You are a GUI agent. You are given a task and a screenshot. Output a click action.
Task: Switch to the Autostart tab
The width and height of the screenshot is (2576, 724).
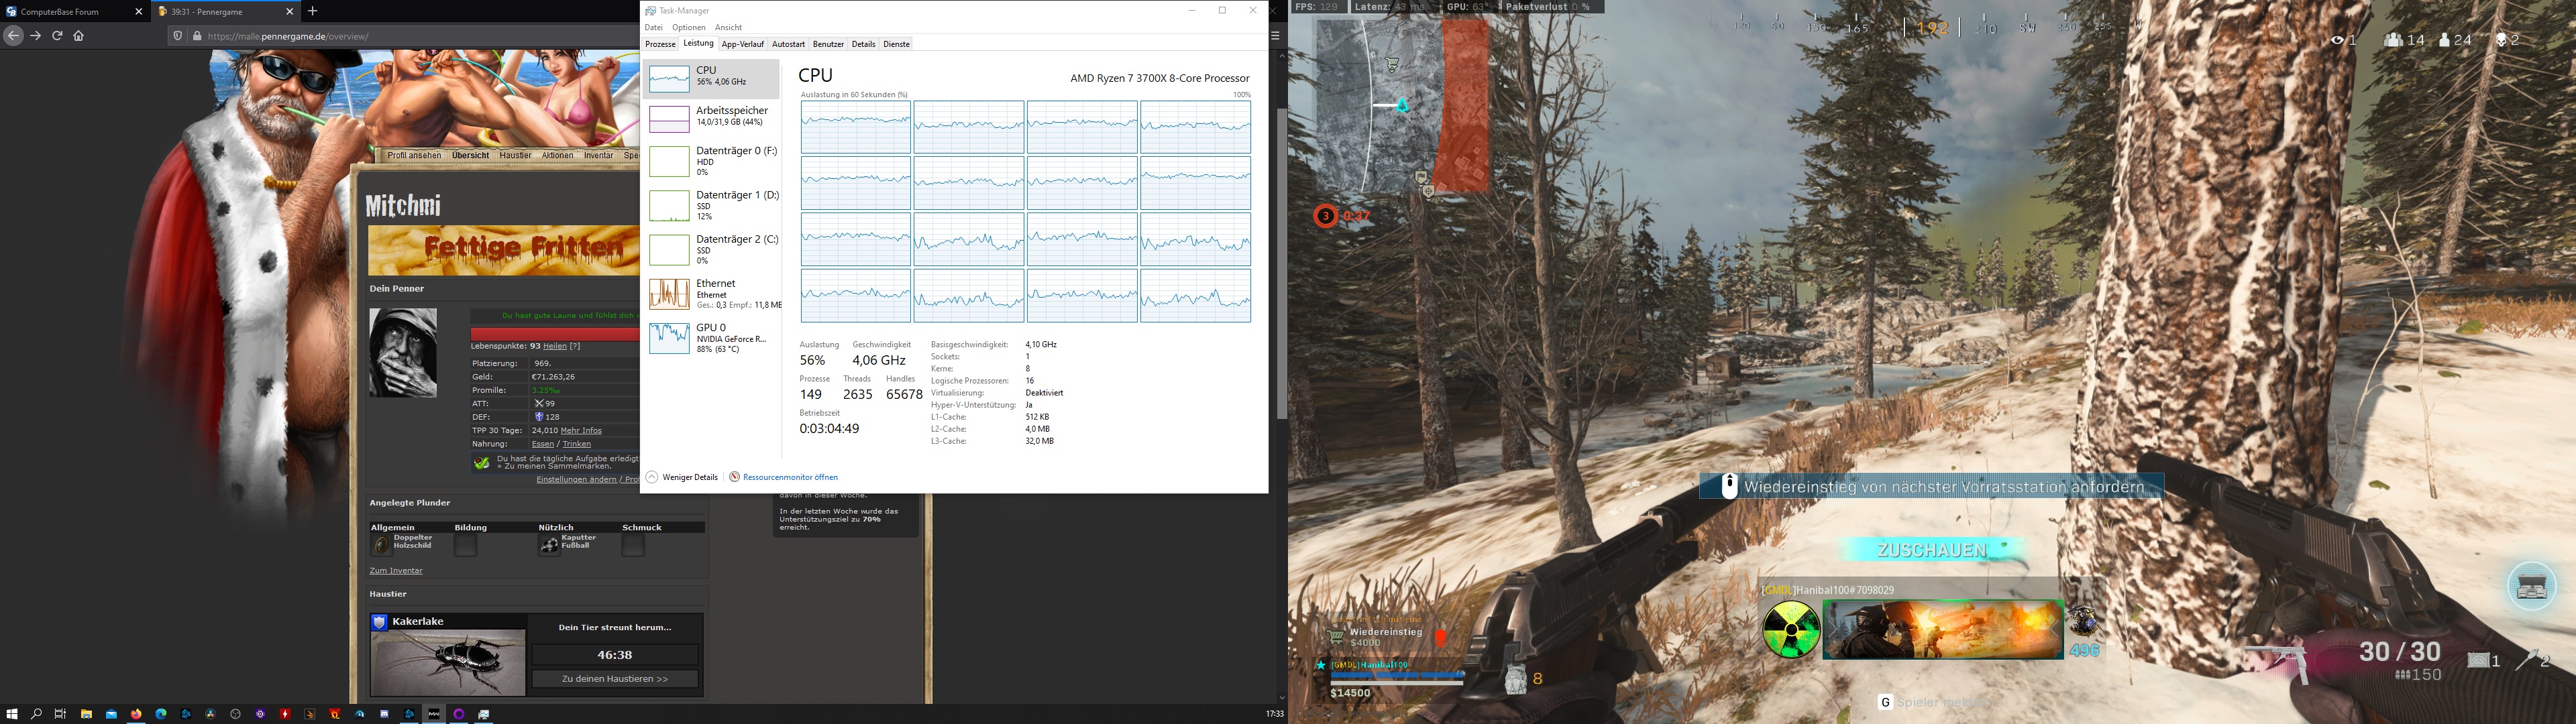tap(788, 44)
